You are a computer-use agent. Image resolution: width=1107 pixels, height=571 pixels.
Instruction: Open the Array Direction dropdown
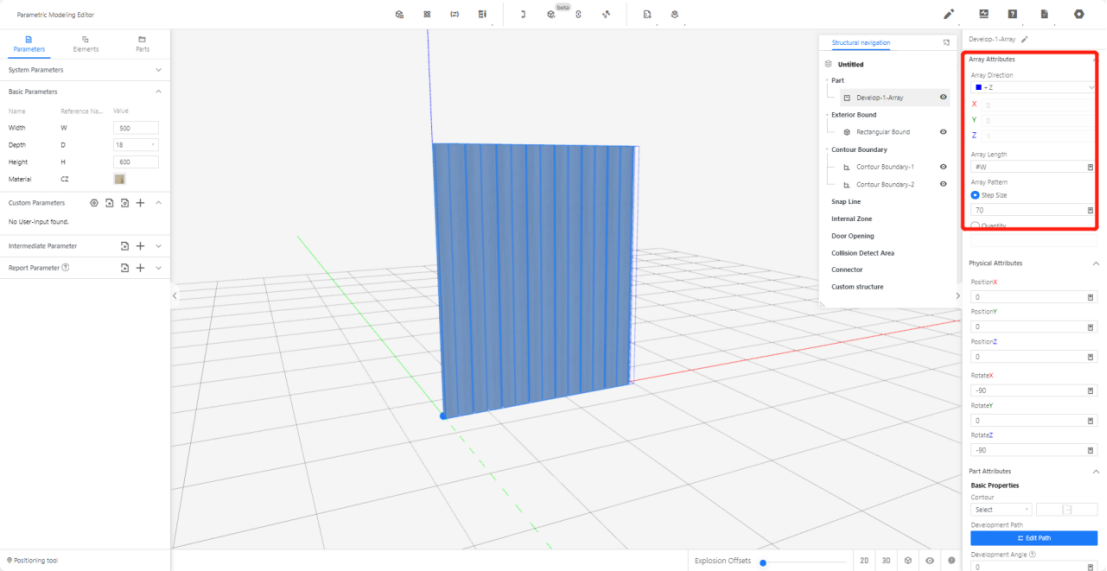pos(1033,88)
